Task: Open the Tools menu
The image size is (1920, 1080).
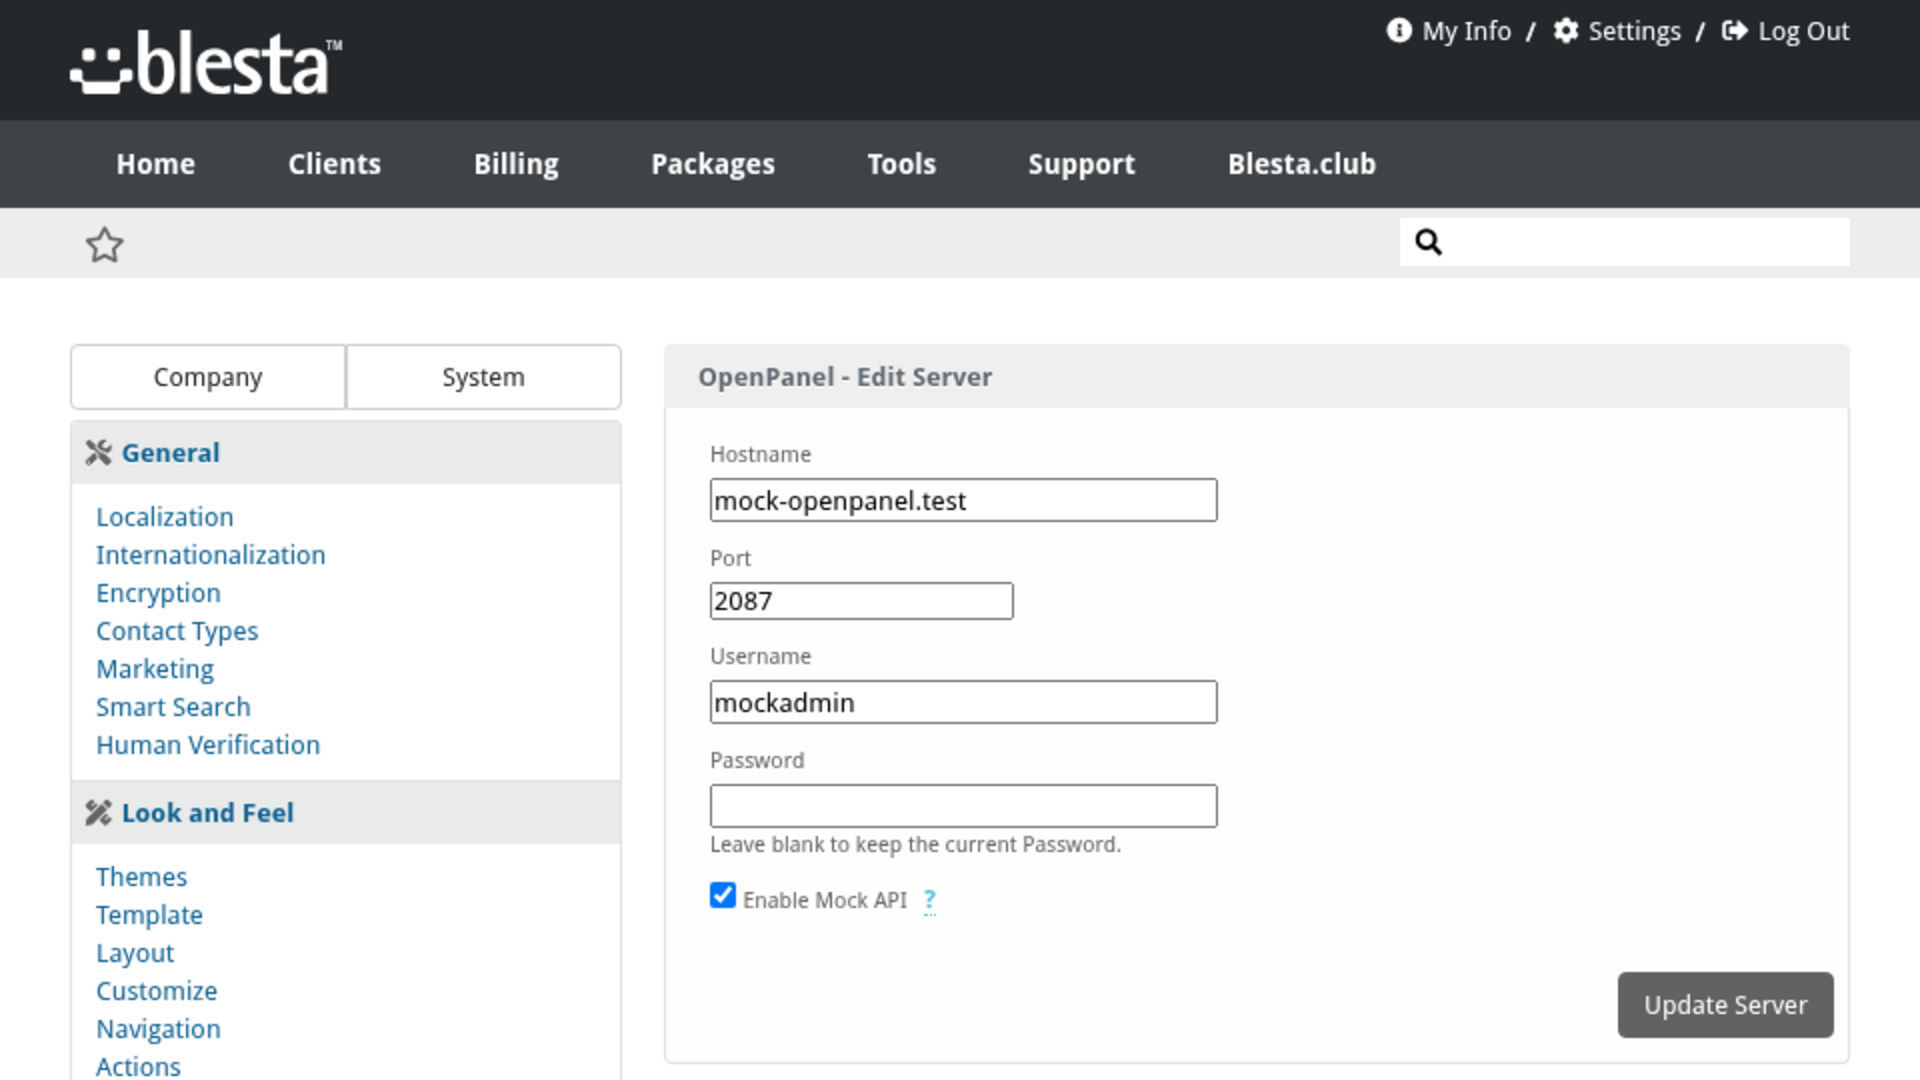Action: 901,164
